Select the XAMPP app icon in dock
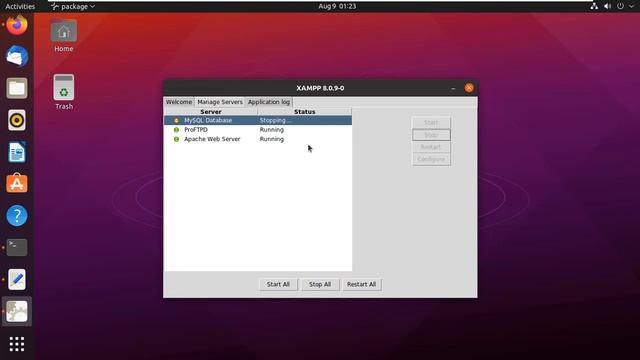640x360 pixels. tap(17, 311)
